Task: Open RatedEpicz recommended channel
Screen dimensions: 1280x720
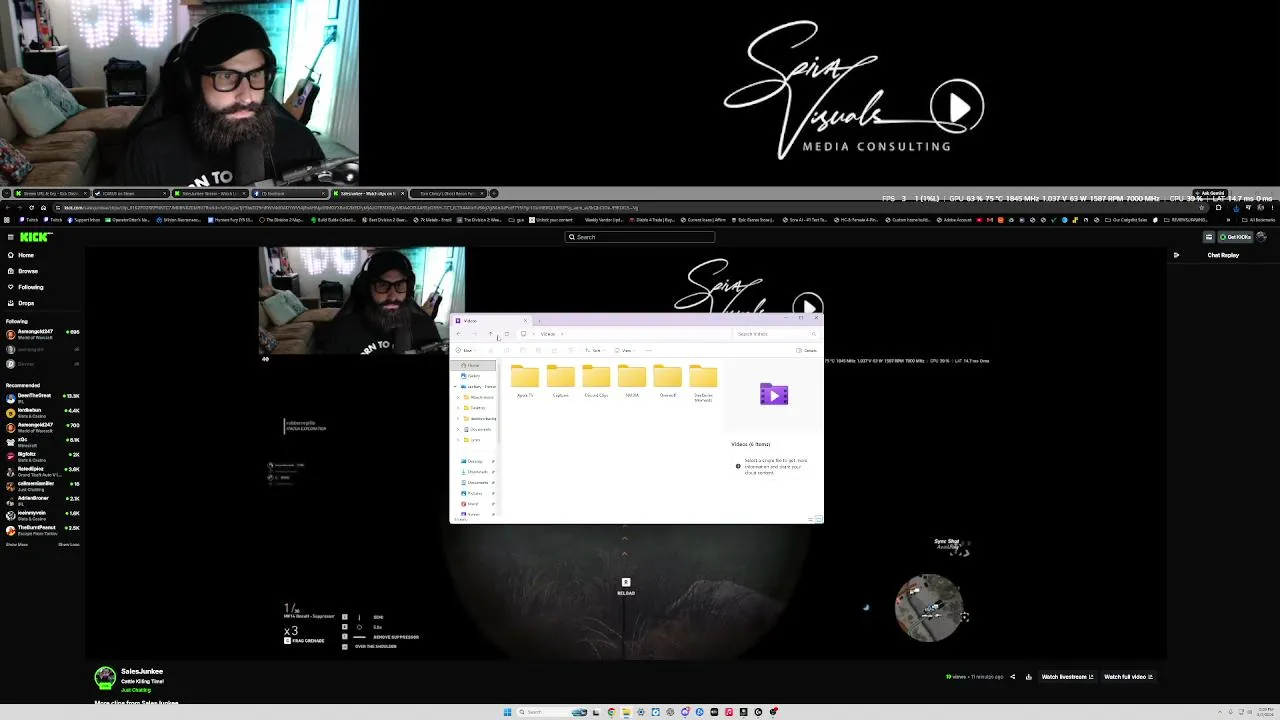Action: (x=42, y=470)
